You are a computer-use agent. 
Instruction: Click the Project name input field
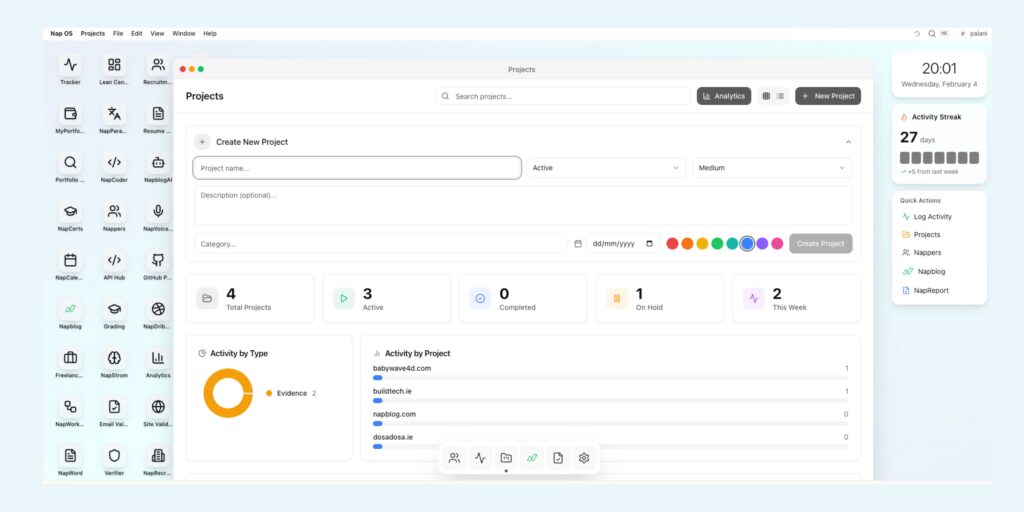pyautogui.click(x=357, y=168)
